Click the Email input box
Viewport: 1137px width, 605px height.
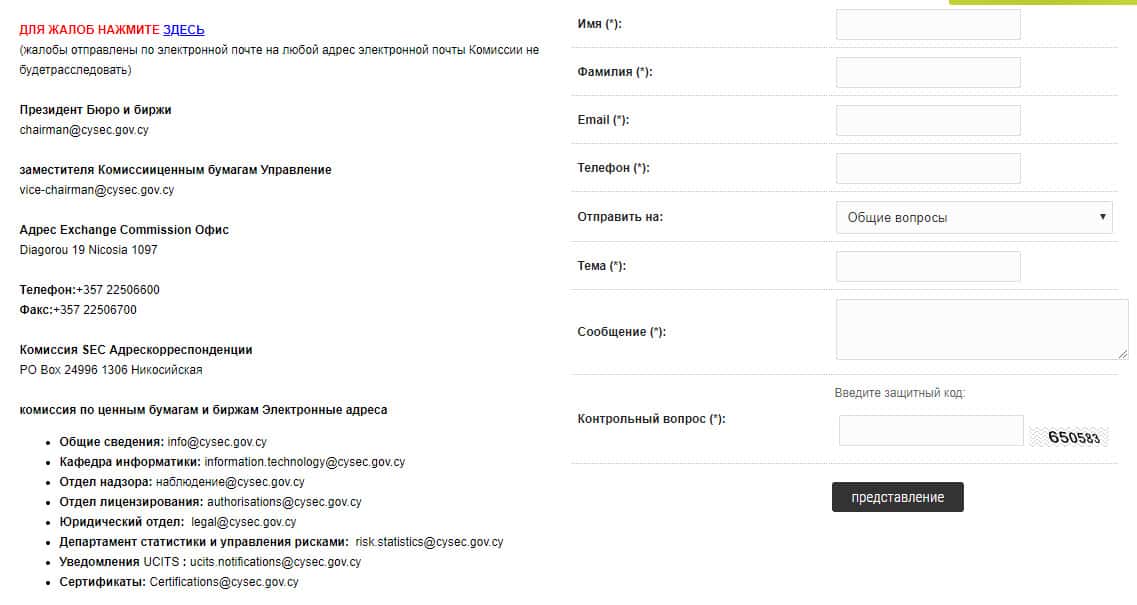click(927, 121)
